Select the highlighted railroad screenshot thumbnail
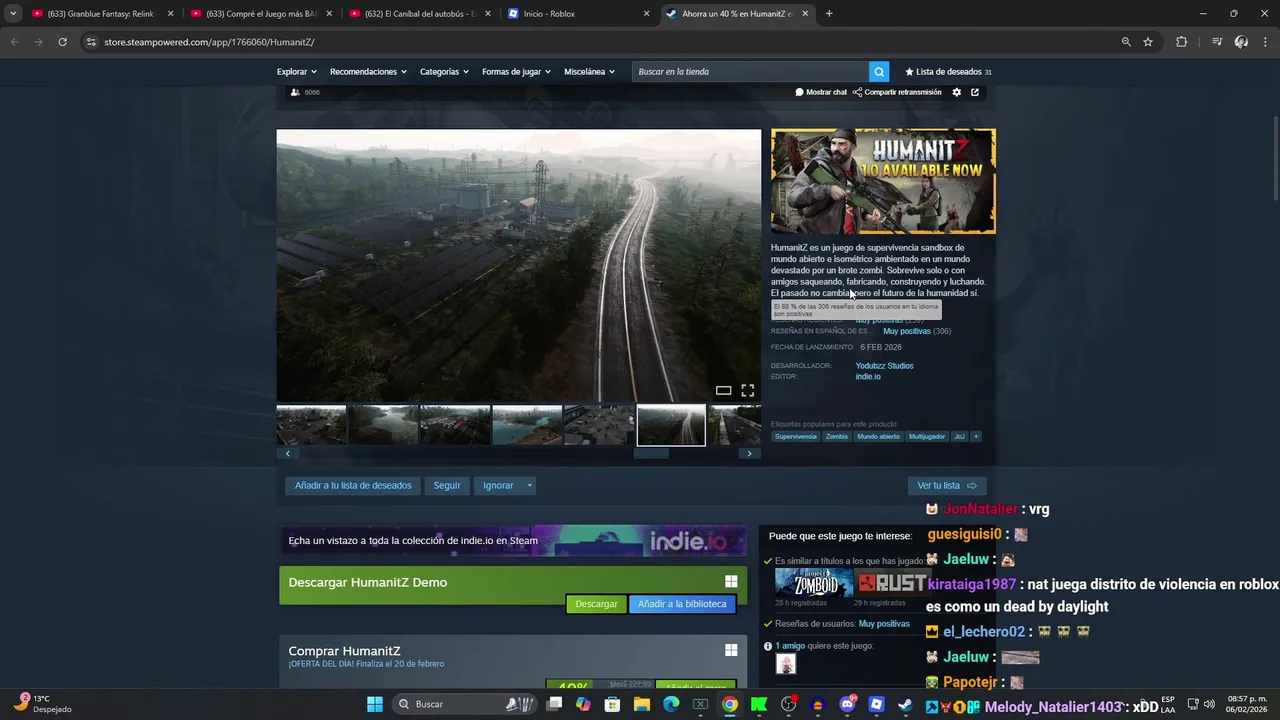Screen dimensions: 1280x720 (671, 425)
